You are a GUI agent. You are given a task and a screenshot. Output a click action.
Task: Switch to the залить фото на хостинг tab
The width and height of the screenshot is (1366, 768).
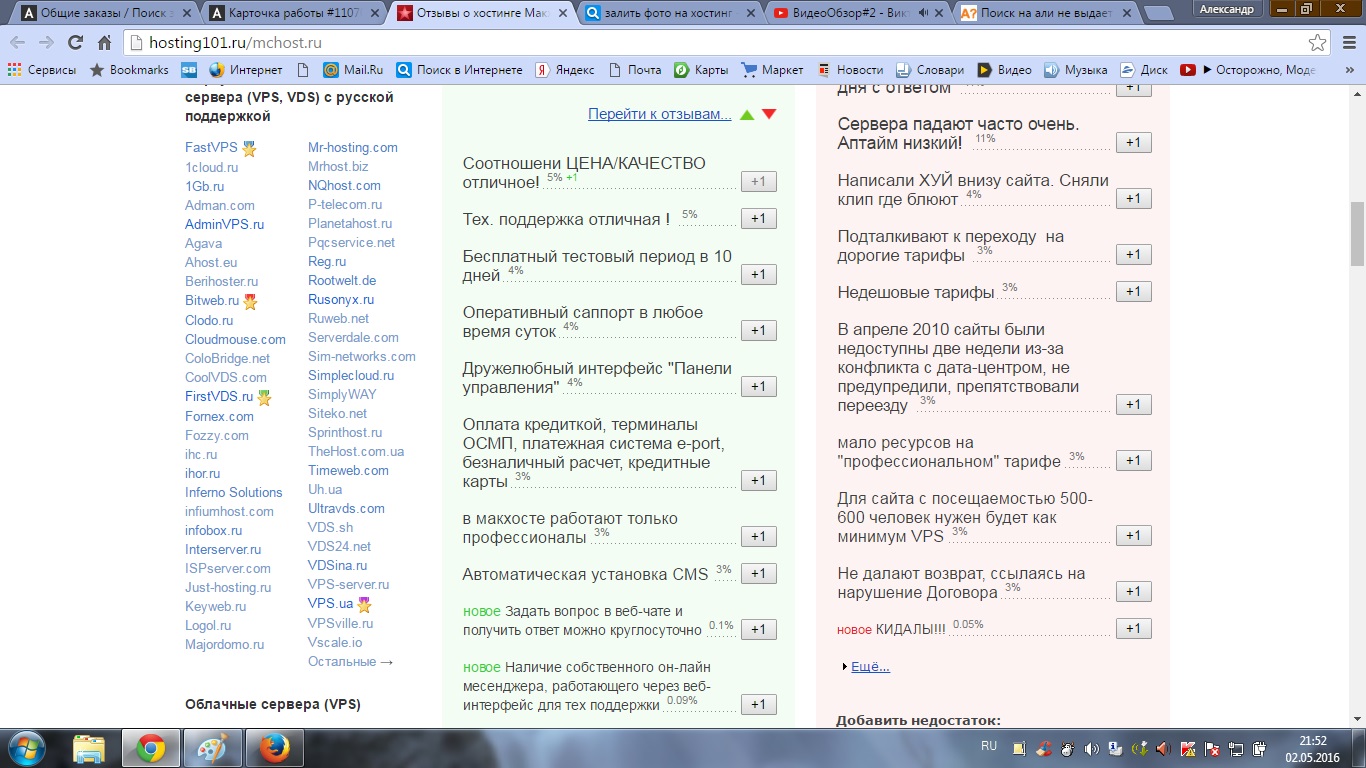pyautogui.click(x=671, y=13)
